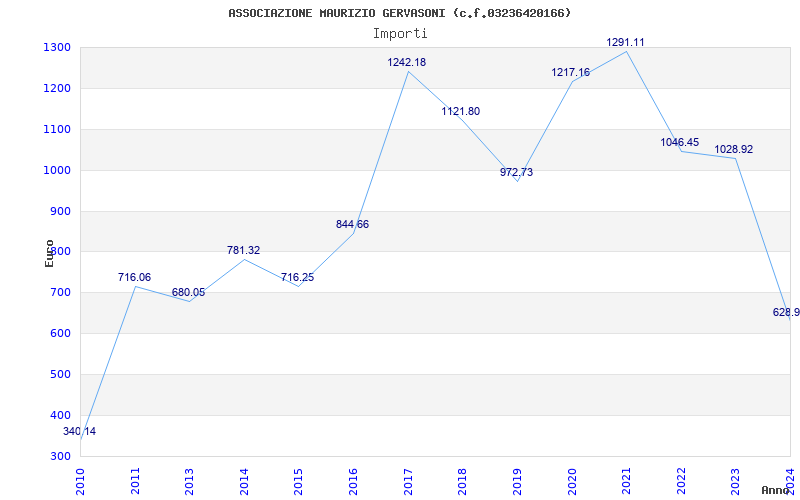Select the 340.14 data label

click(x=80, y=432)
